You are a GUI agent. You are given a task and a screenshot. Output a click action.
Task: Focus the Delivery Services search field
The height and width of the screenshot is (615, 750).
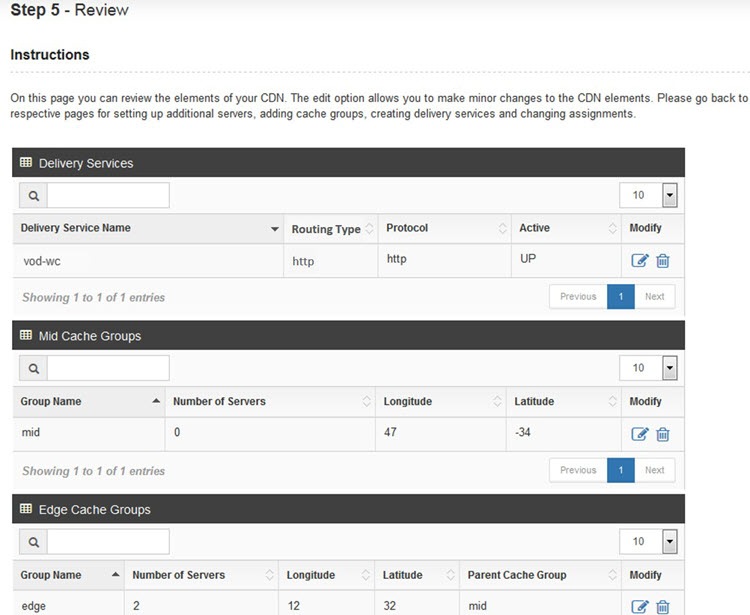pyautogui.click(x=108, y=196)
